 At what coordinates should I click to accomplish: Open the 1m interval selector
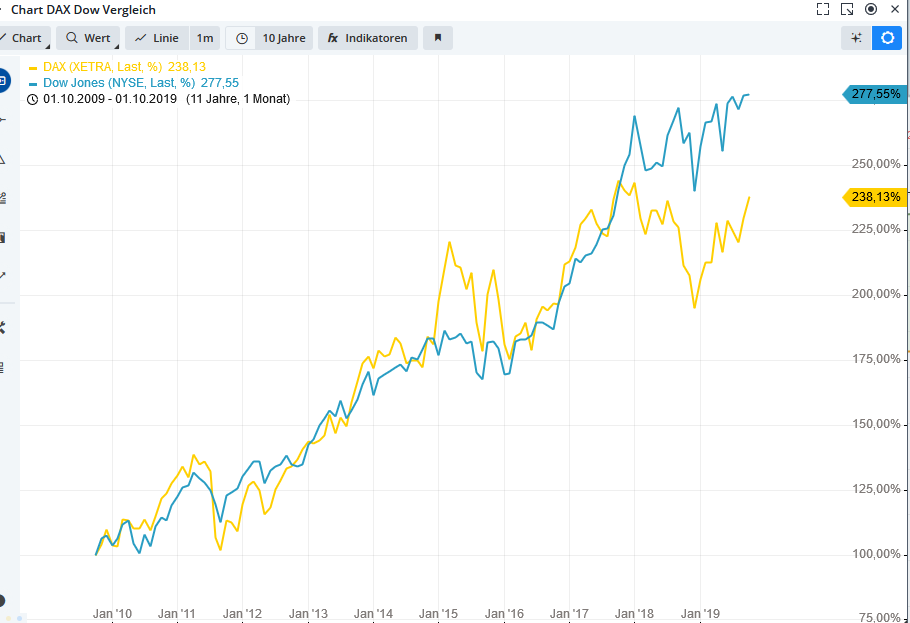pyautogui.click(x=204, y=37)
